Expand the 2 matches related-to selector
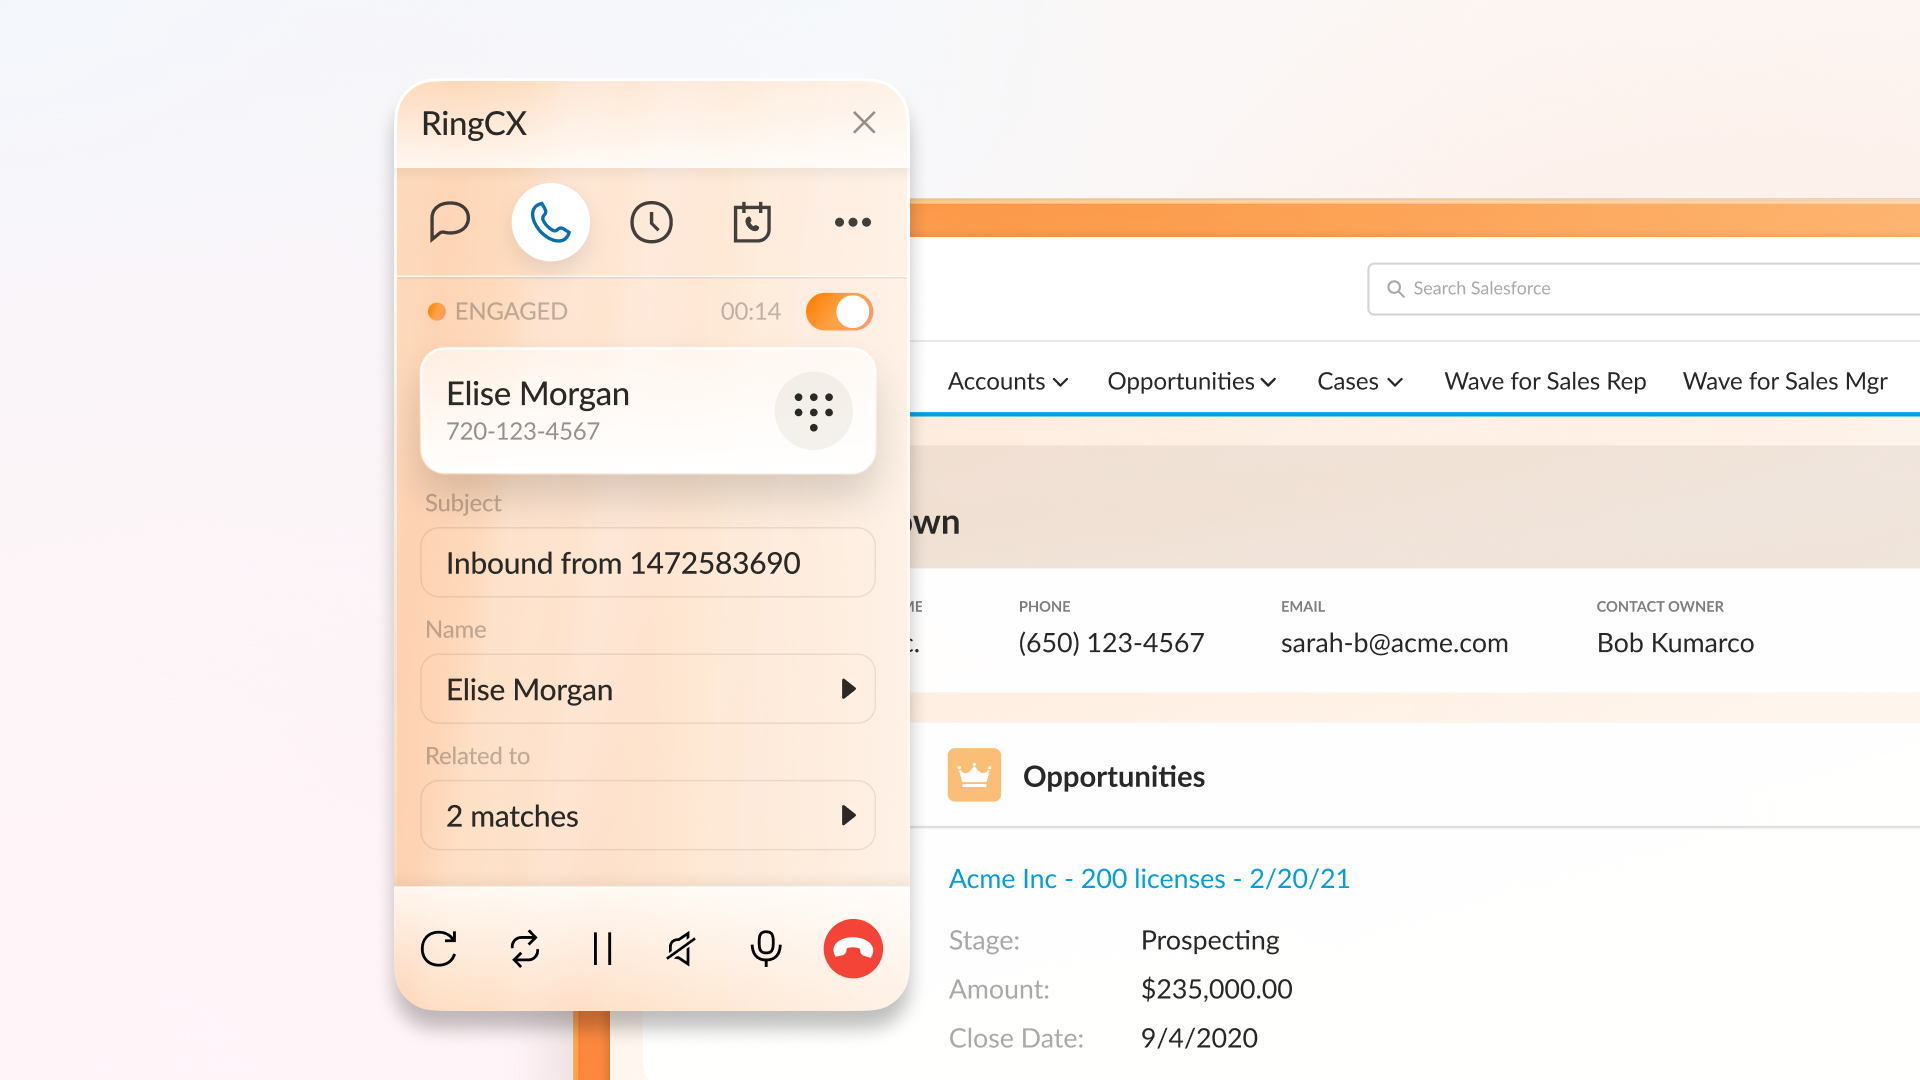This screenshot has width=1920, height=1080. (648, 816)
